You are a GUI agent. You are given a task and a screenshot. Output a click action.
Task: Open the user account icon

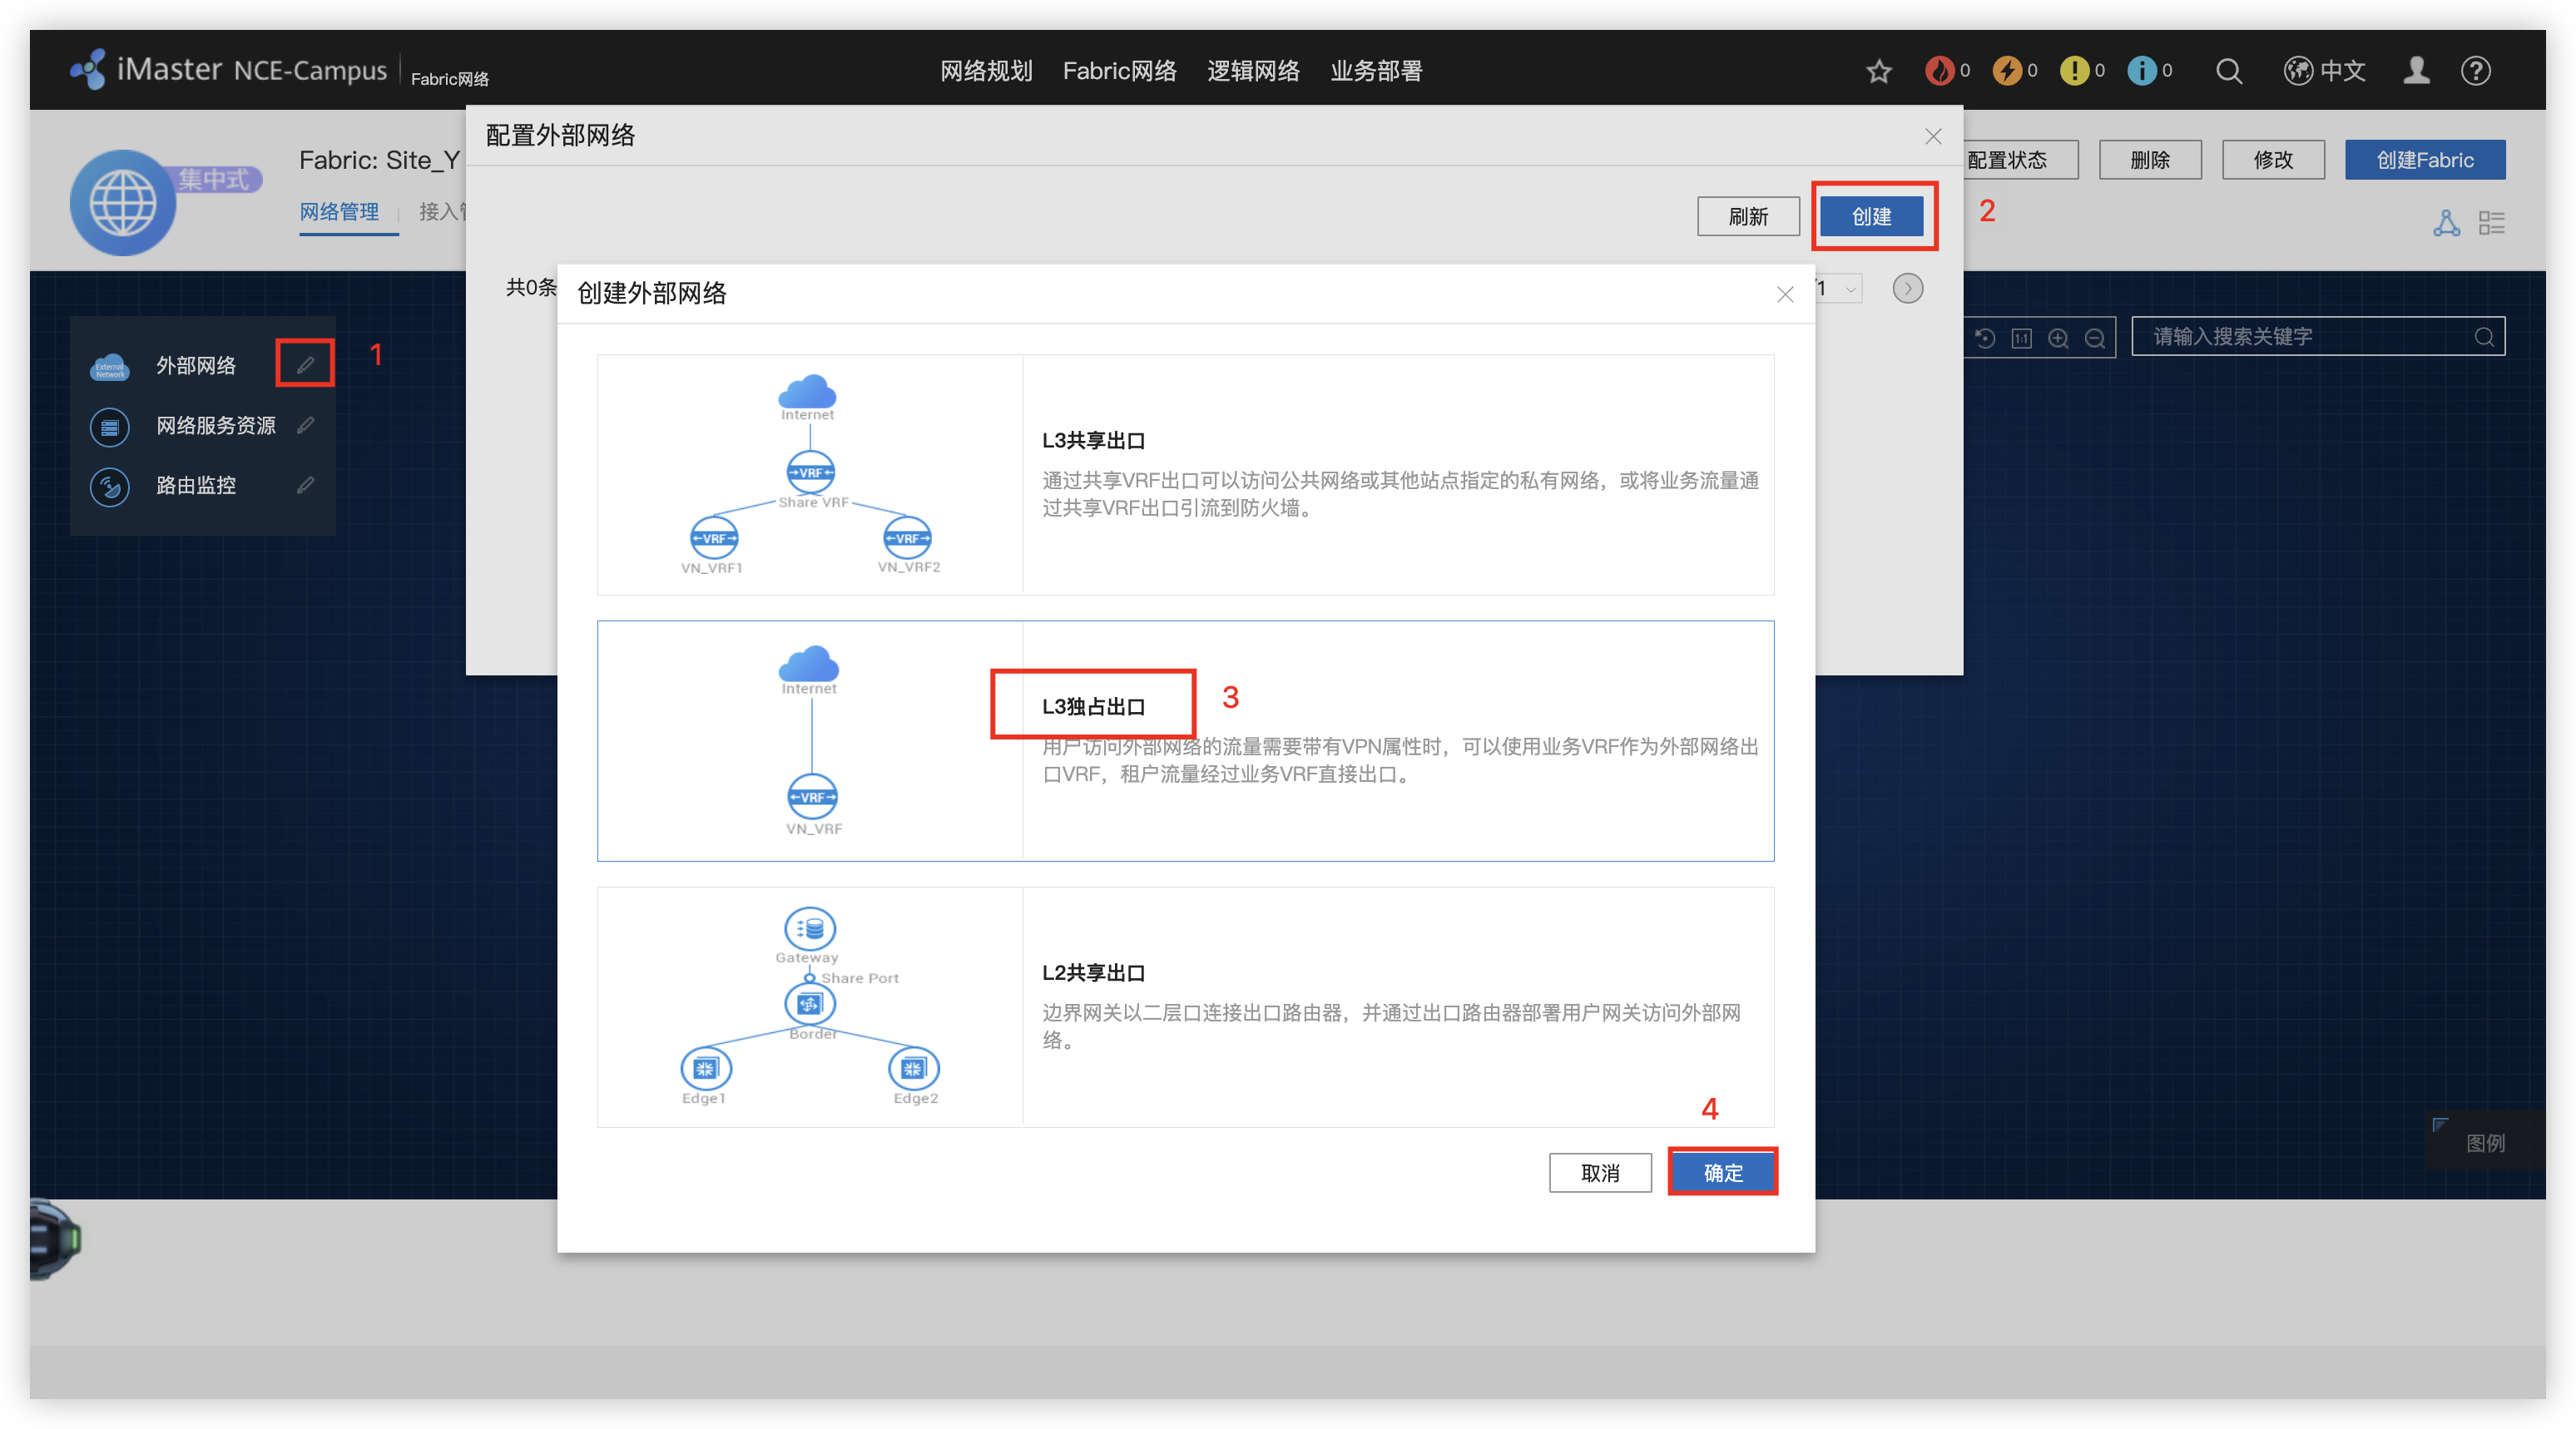point(2416,71)
